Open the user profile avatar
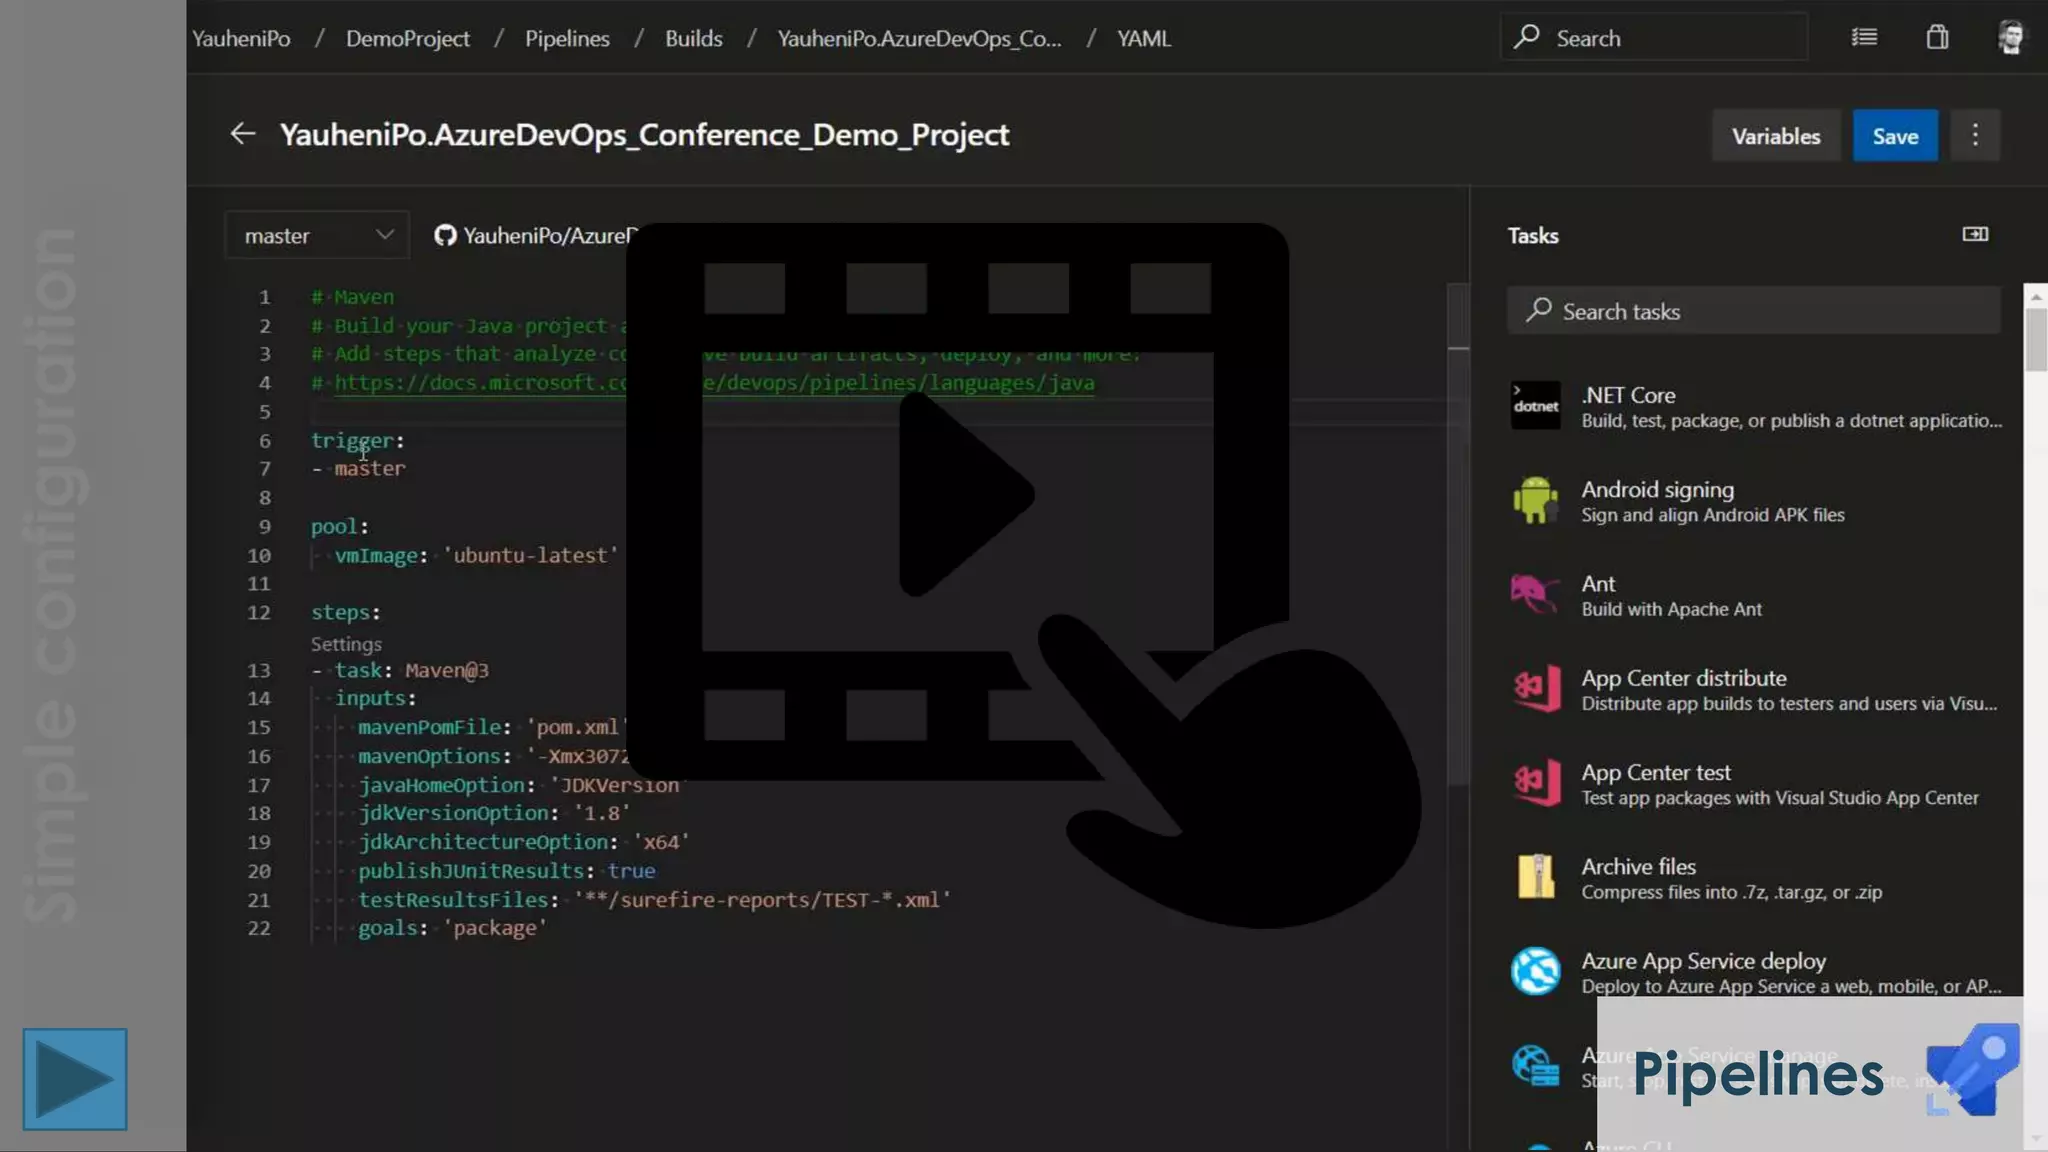 point(2011,38)
